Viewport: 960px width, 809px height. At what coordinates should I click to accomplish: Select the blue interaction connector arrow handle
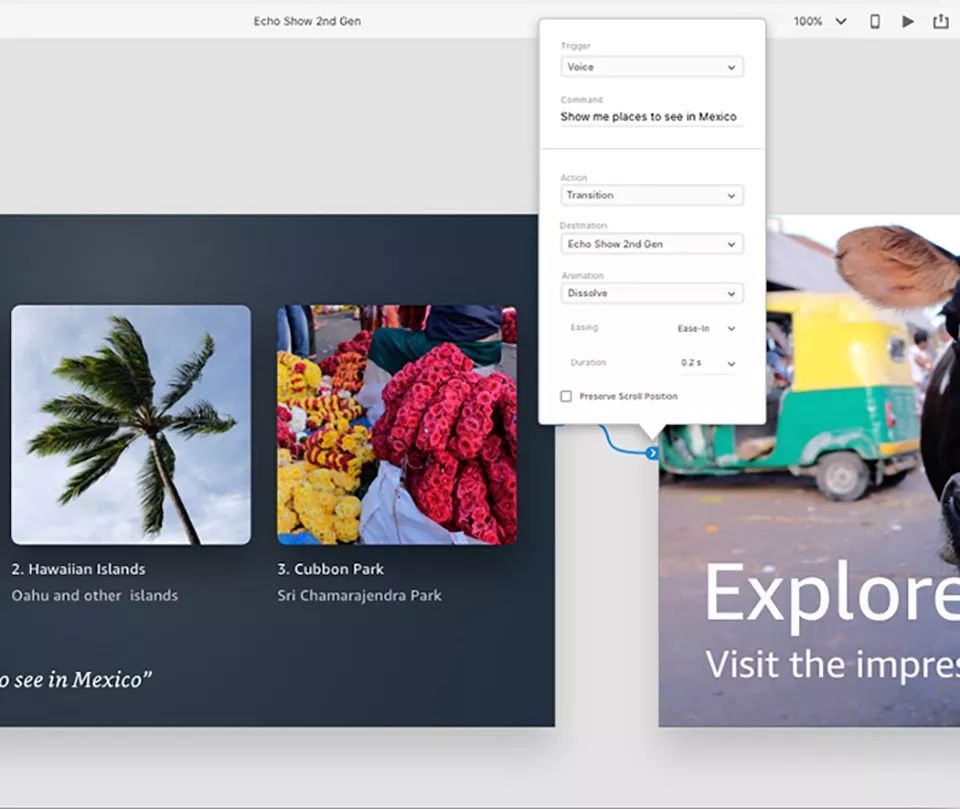[652, 453]
